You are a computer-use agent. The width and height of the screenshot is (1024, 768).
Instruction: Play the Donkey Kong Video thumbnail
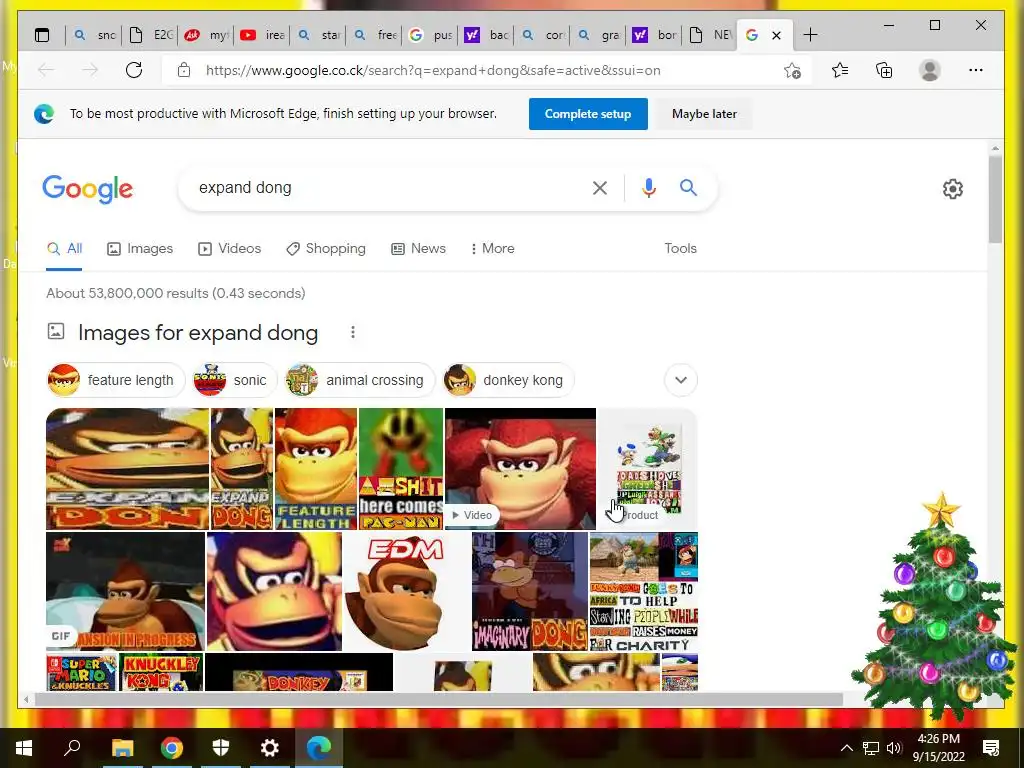pyautogui.click(x=520, y=468)
